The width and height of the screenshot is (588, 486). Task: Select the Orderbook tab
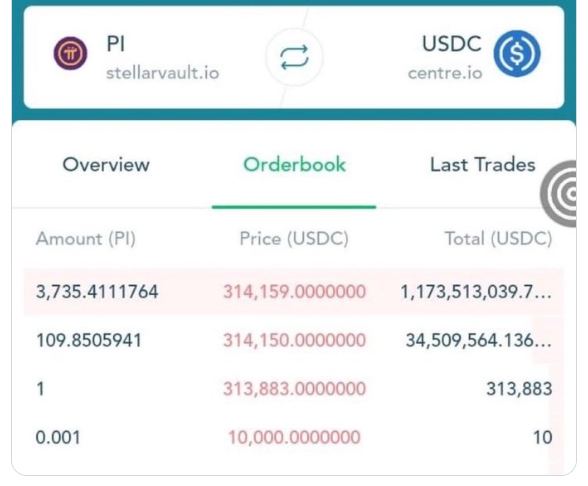294,165
